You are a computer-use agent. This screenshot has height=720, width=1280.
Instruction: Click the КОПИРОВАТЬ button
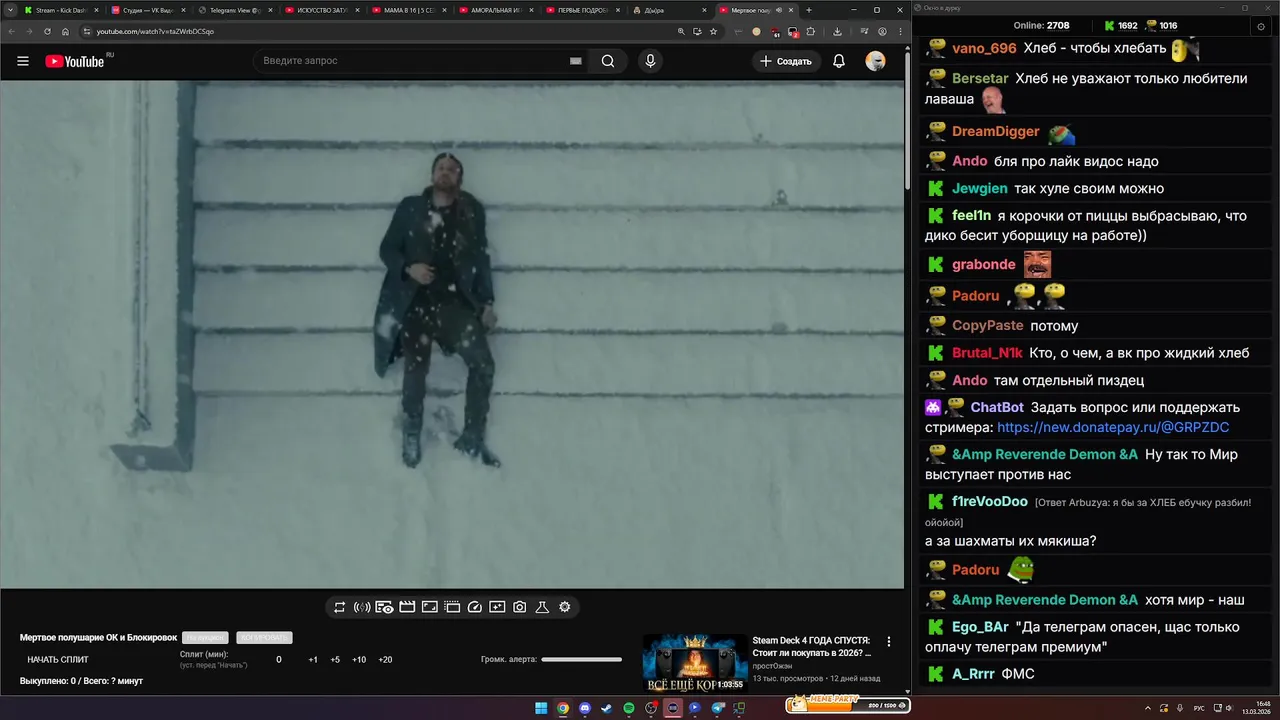pos(264,638)
